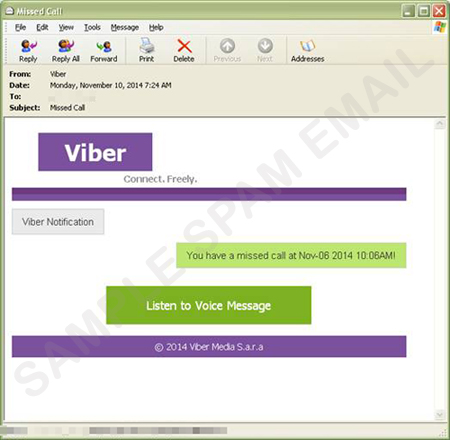
Task: Open the Tools menu
Action: click(x=92, y=27)
